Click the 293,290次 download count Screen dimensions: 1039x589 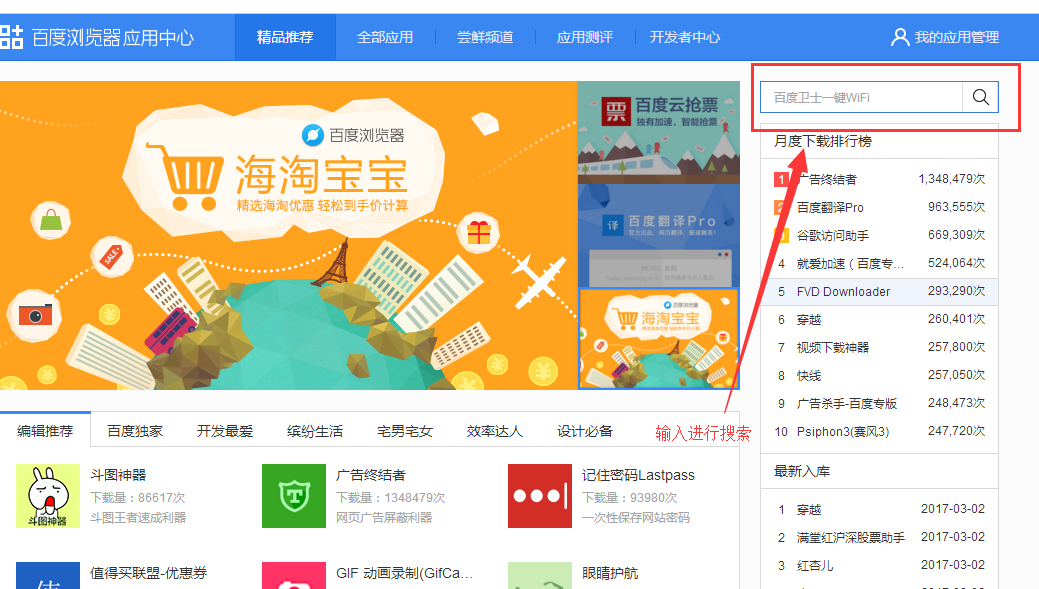[957, 291]
